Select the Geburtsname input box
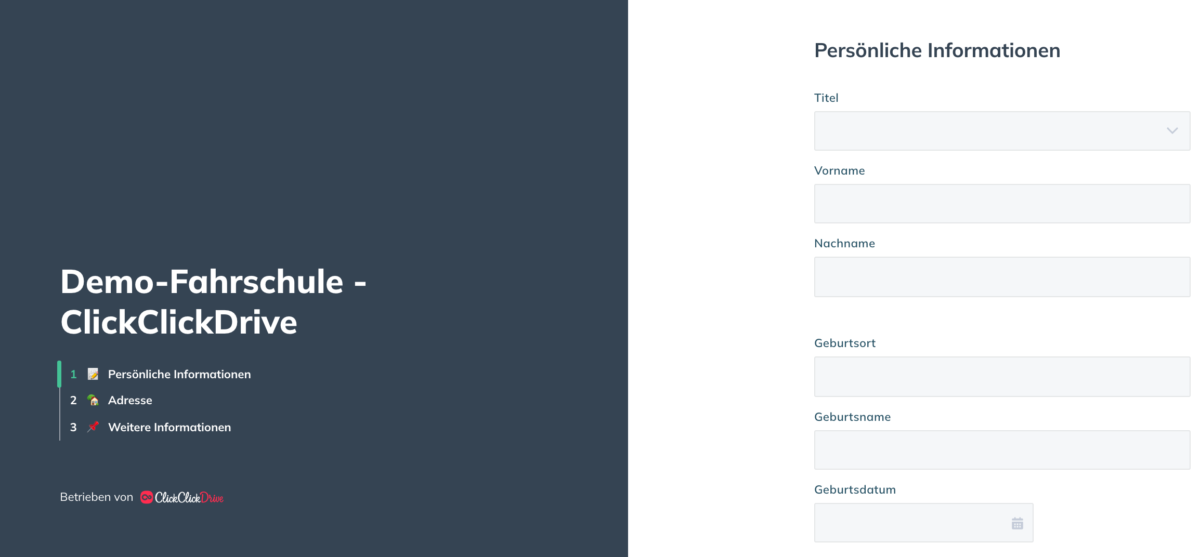1200x557 pixels. coord(1002,450)
